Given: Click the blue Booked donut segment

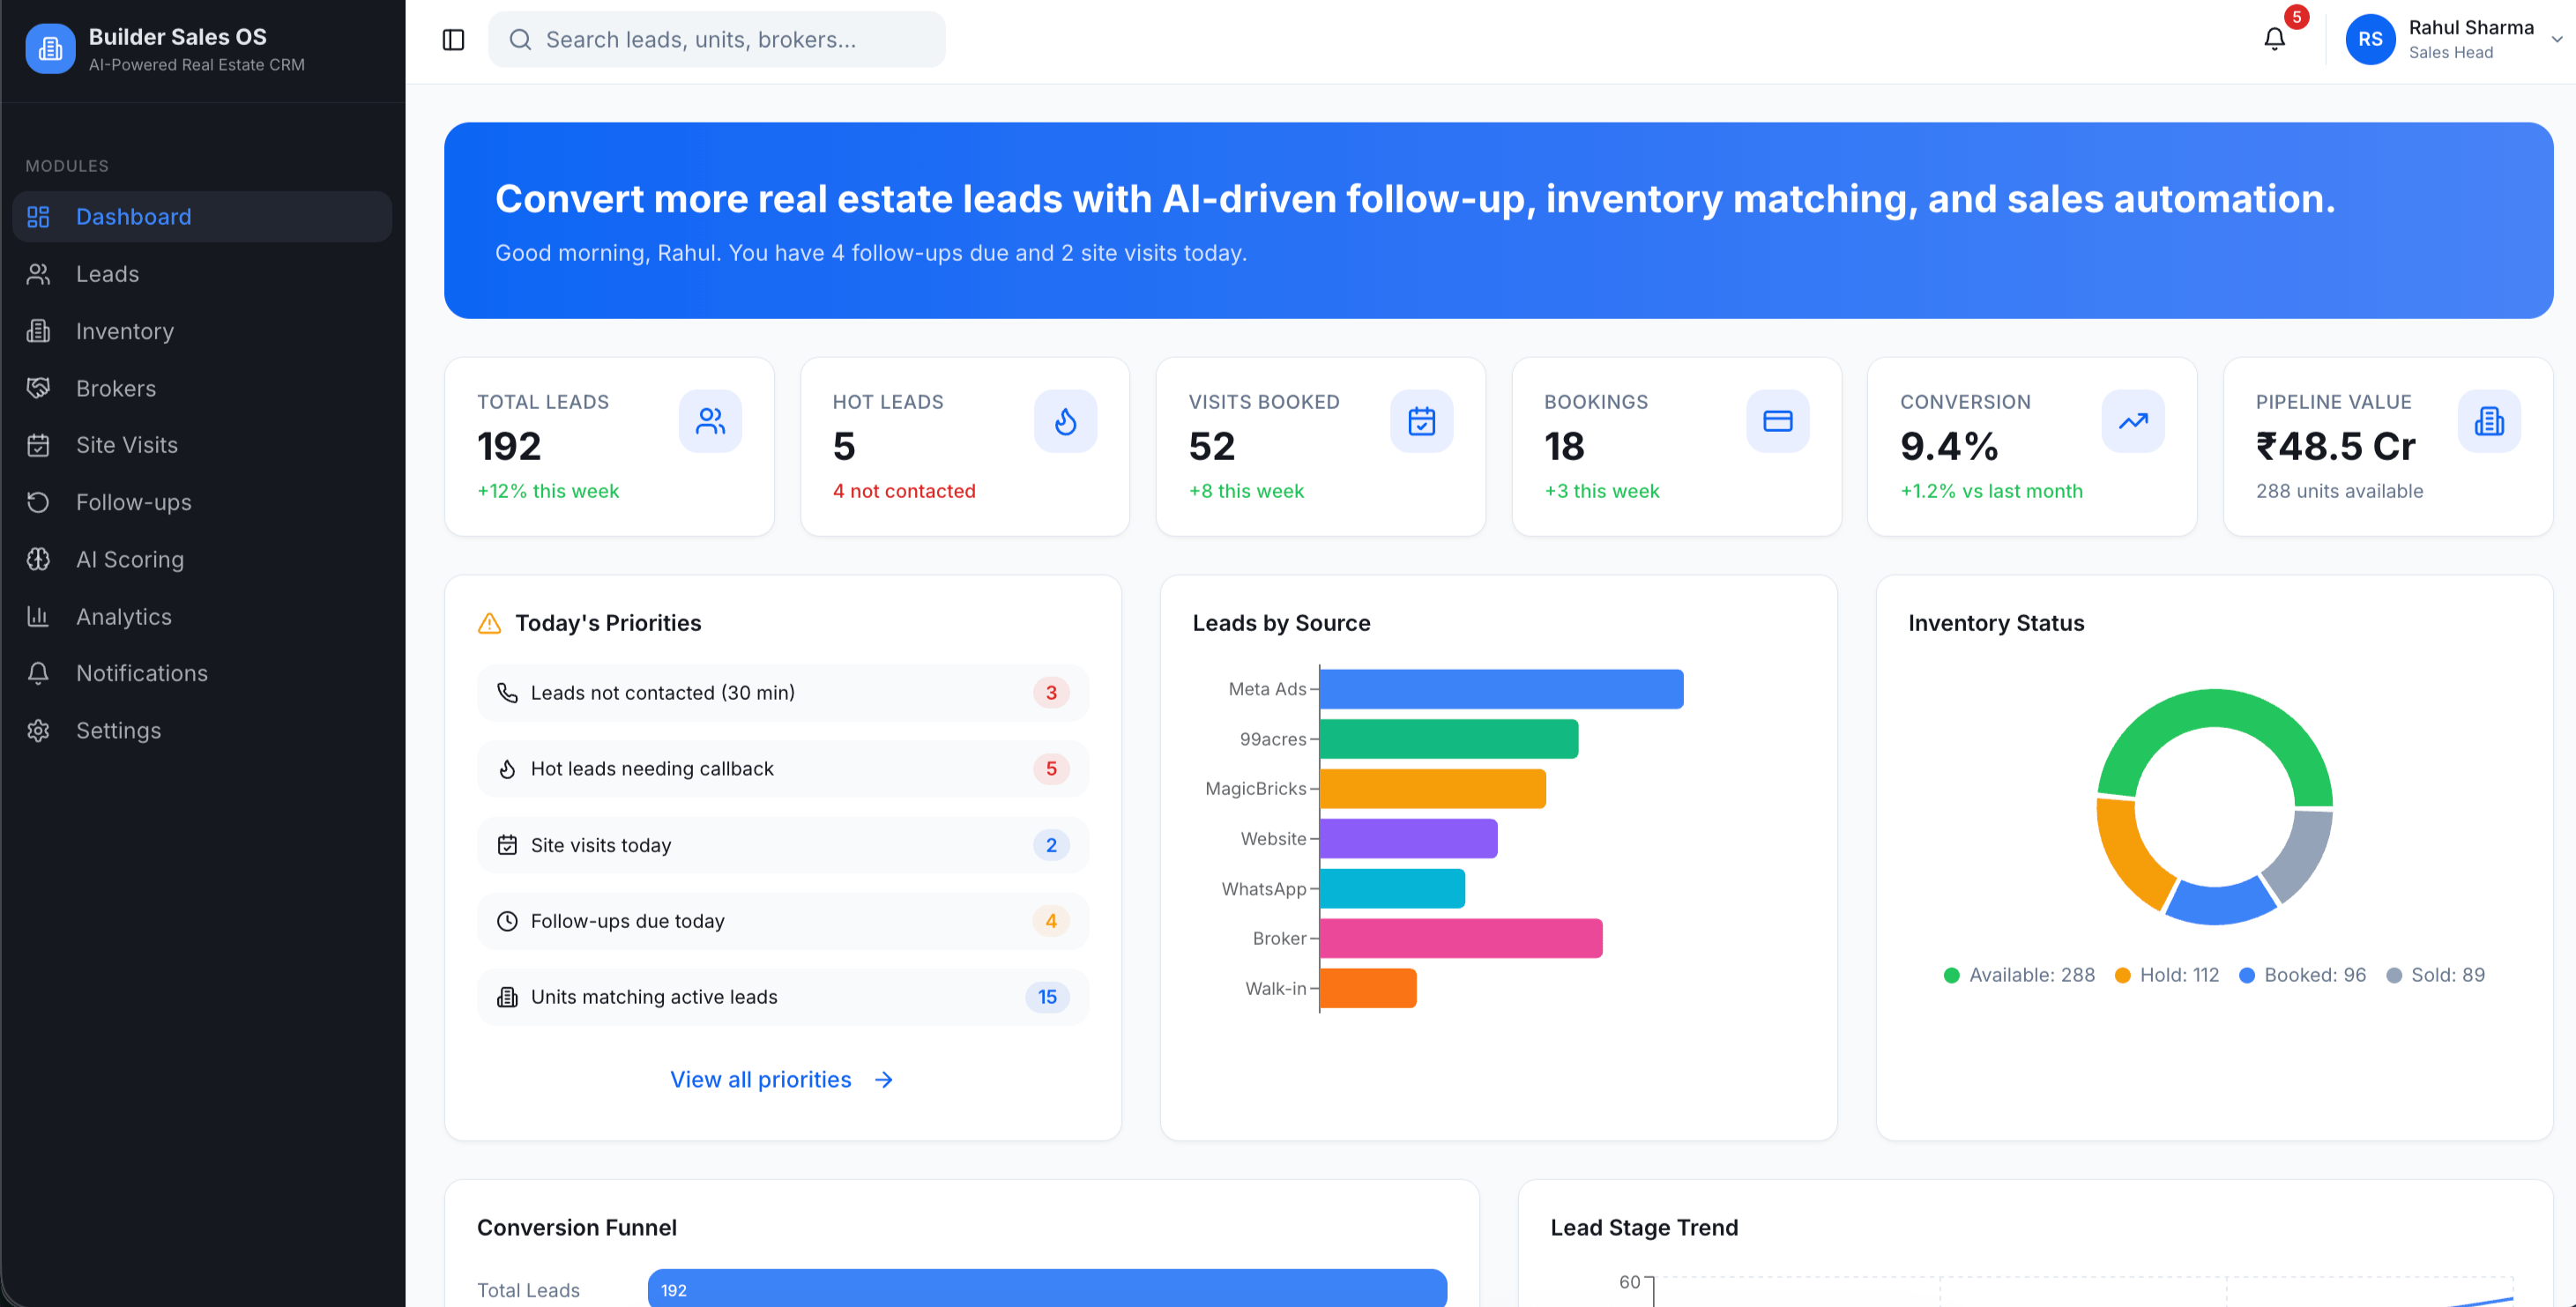Looking at the screenshot, I should click(x=2221, y=904).
